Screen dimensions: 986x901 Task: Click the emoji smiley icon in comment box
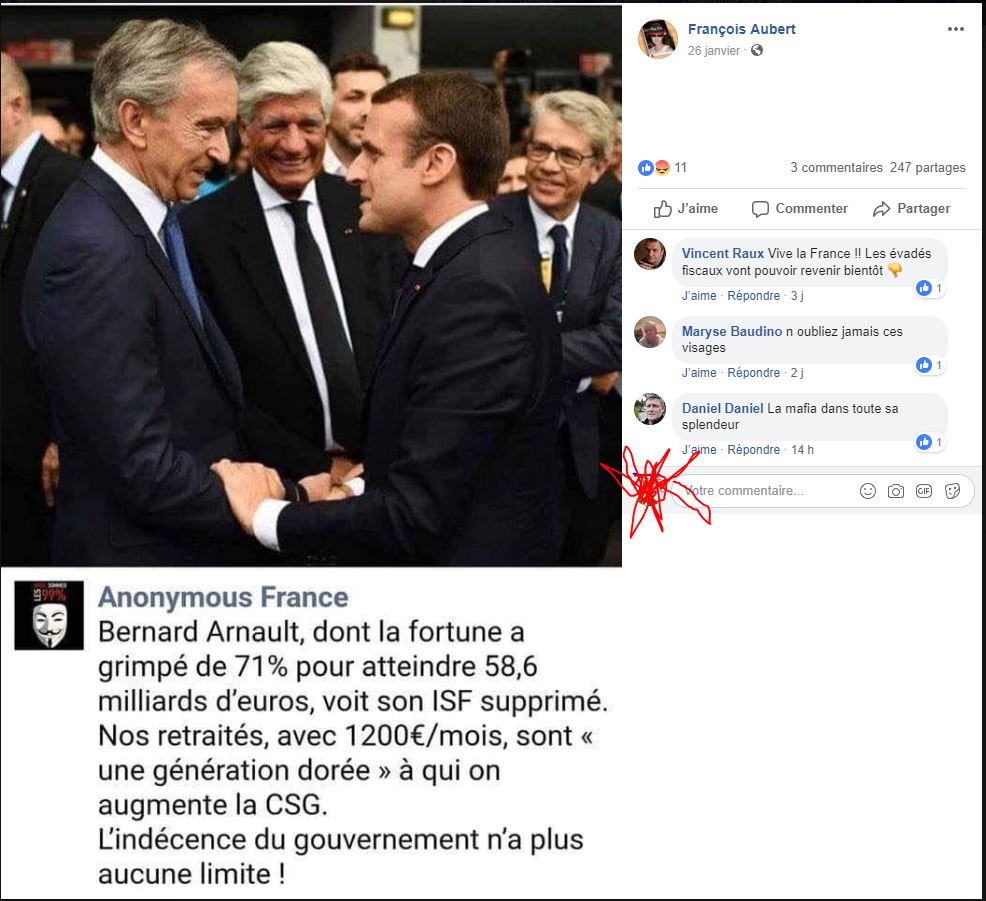867,491
